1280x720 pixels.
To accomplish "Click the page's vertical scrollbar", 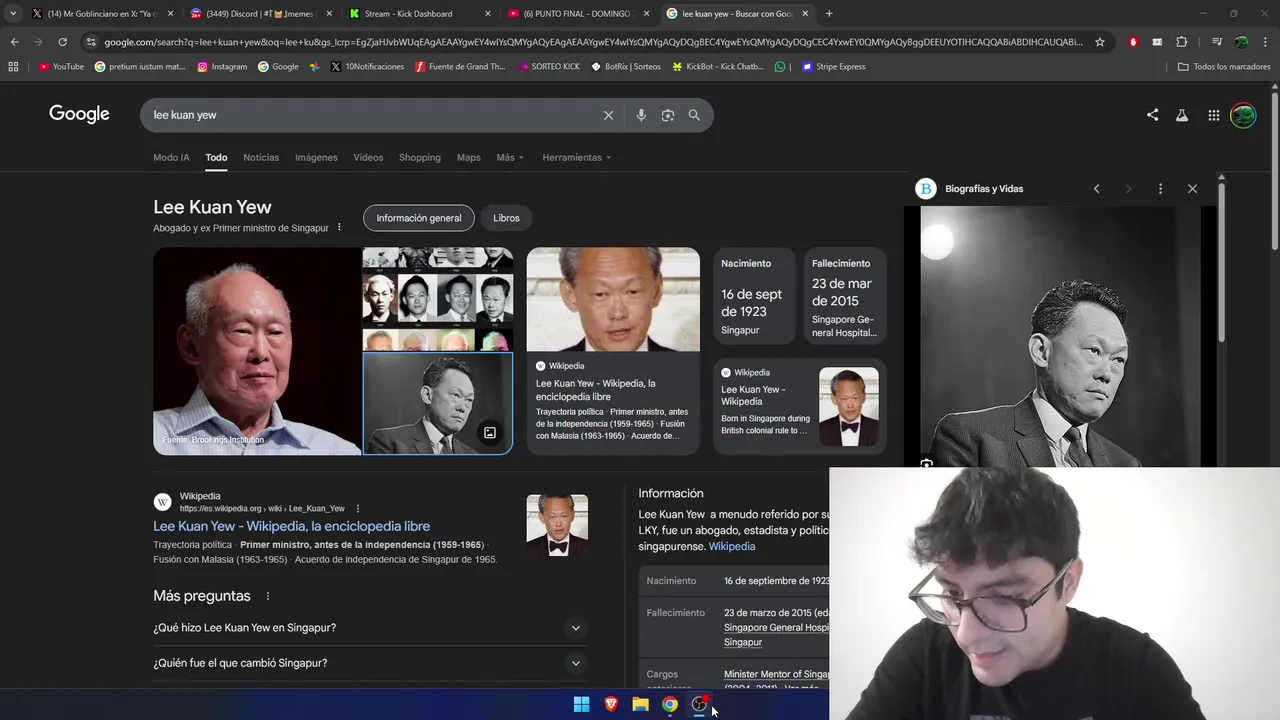I will click(1275, 170).
